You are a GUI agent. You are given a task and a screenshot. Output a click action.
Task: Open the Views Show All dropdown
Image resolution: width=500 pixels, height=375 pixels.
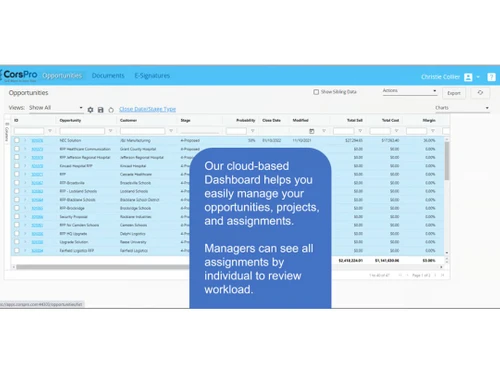tap(56, 108)
